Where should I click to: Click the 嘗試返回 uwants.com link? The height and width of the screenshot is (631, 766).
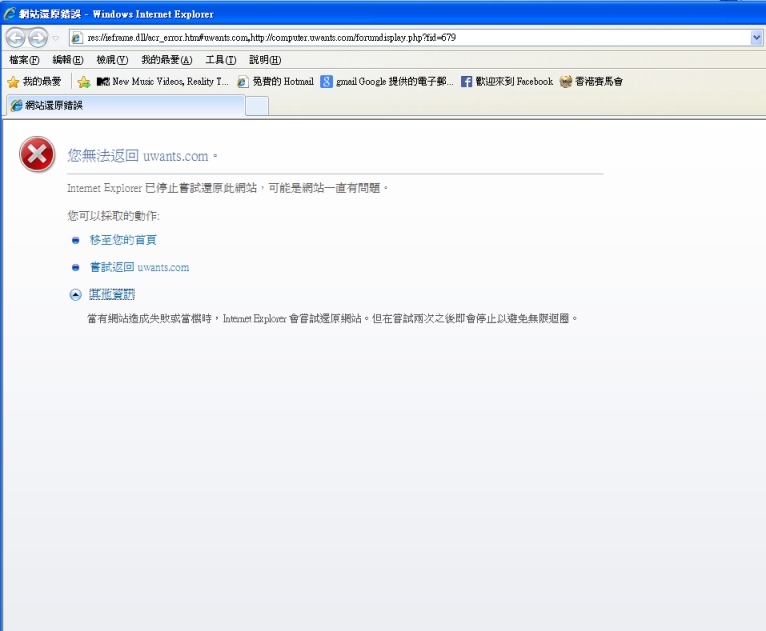click(x=139, y=267)
